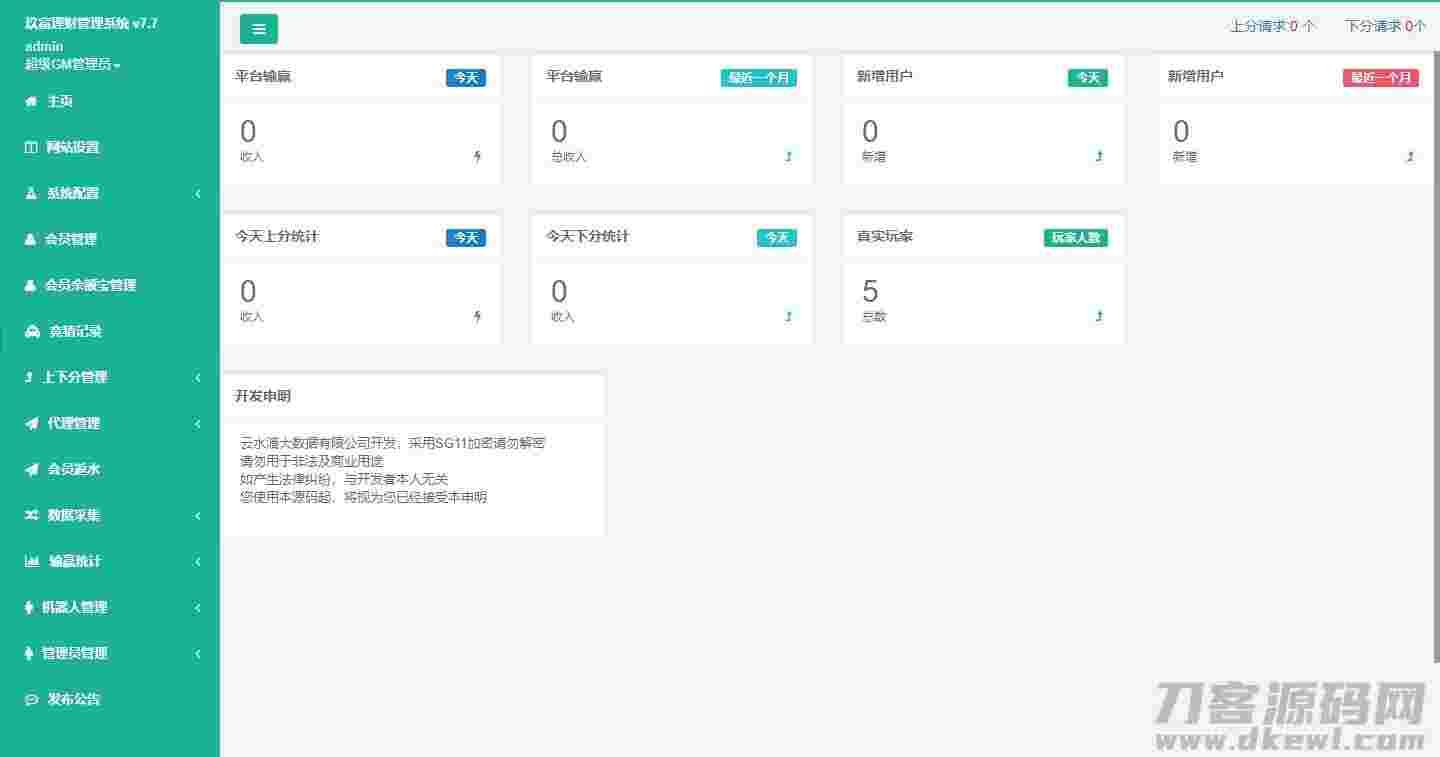
Task: Expand the 输赢统计 submenu chevron
Action: 198,561
